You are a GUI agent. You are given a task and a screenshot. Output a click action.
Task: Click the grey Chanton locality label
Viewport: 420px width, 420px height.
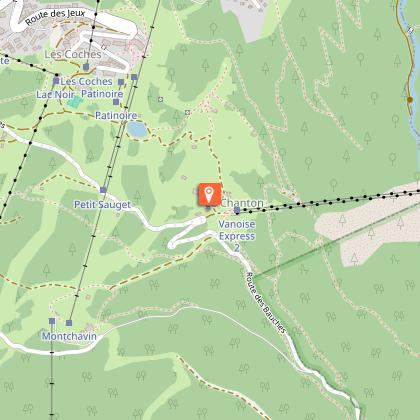[242, 203]
